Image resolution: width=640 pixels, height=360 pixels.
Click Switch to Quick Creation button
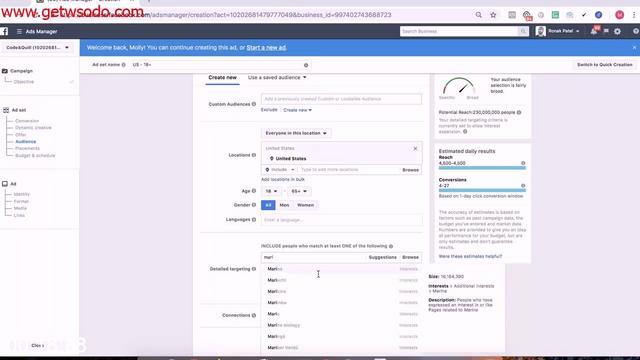(x=604, y=65)
